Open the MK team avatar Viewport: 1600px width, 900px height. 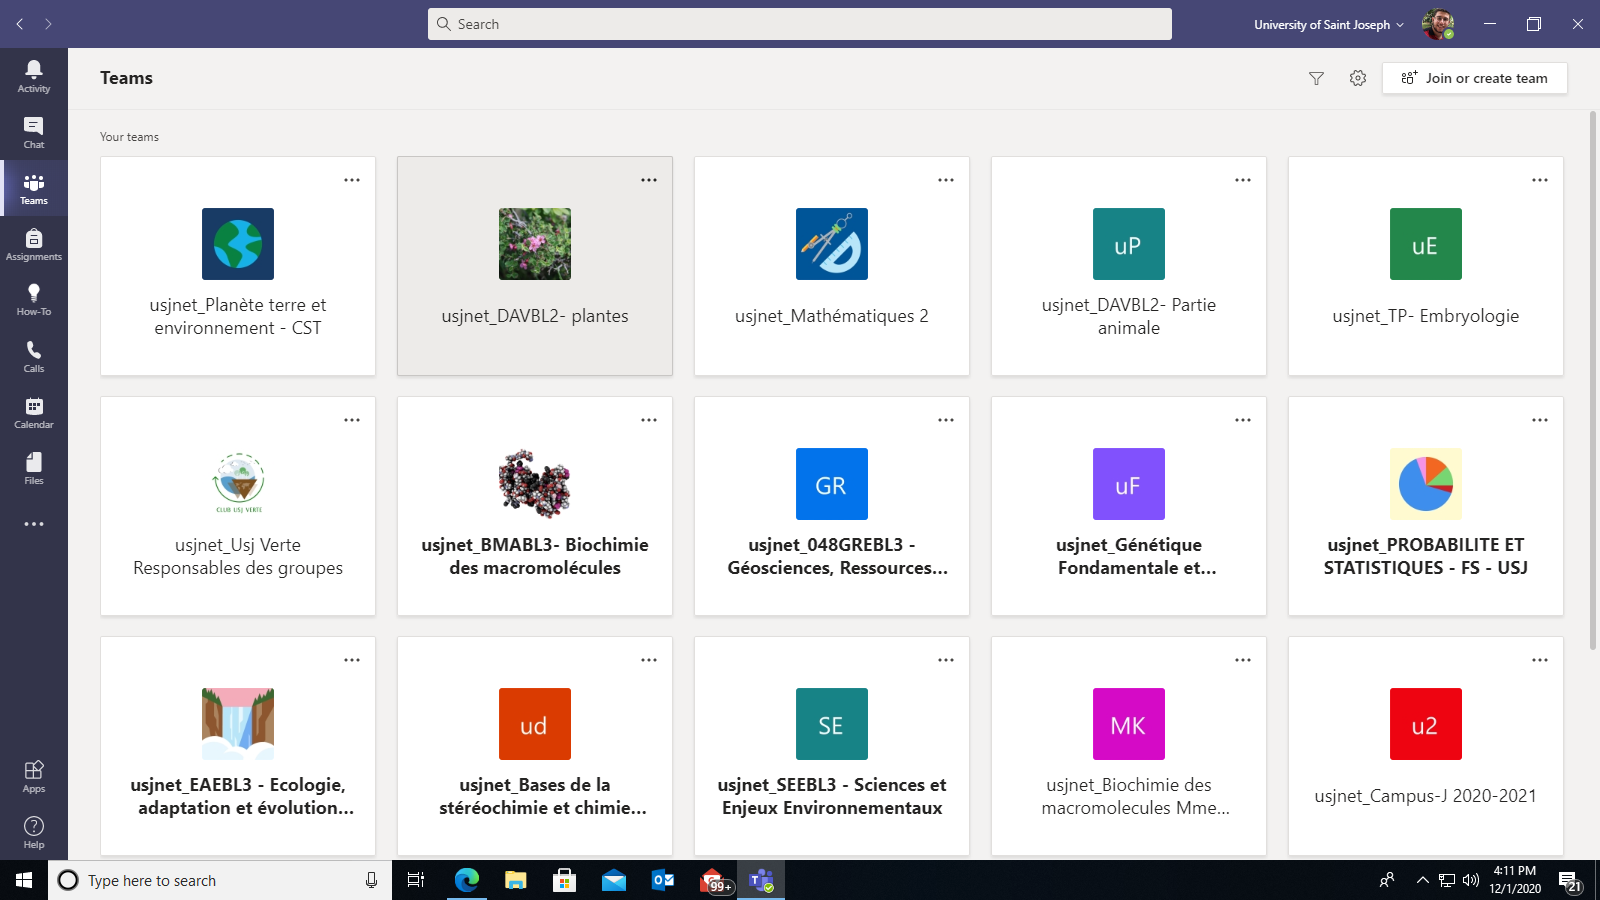pos(1129,724)
